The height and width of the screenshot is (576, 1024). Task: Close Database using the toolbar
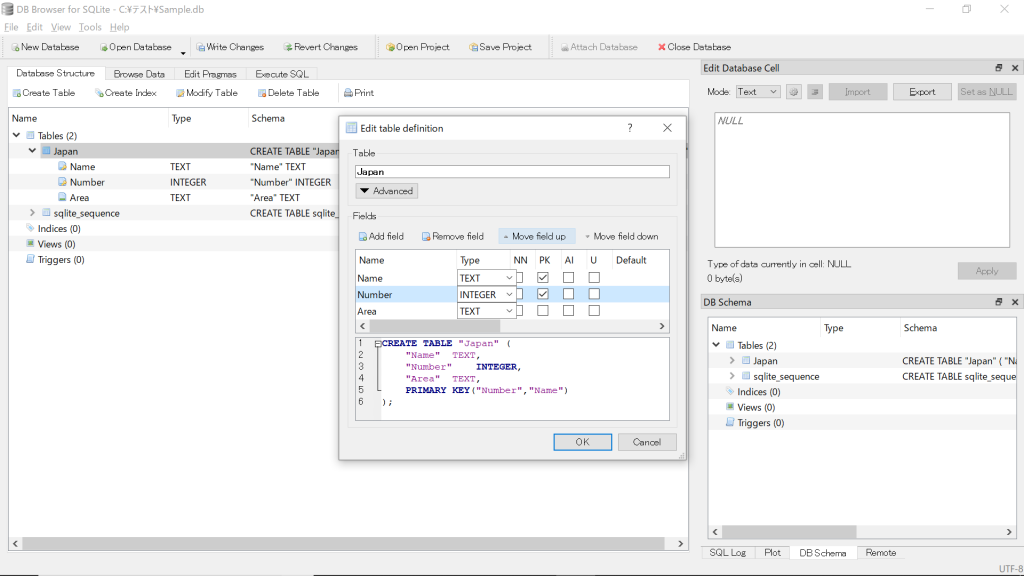click(x=694, y=47)
